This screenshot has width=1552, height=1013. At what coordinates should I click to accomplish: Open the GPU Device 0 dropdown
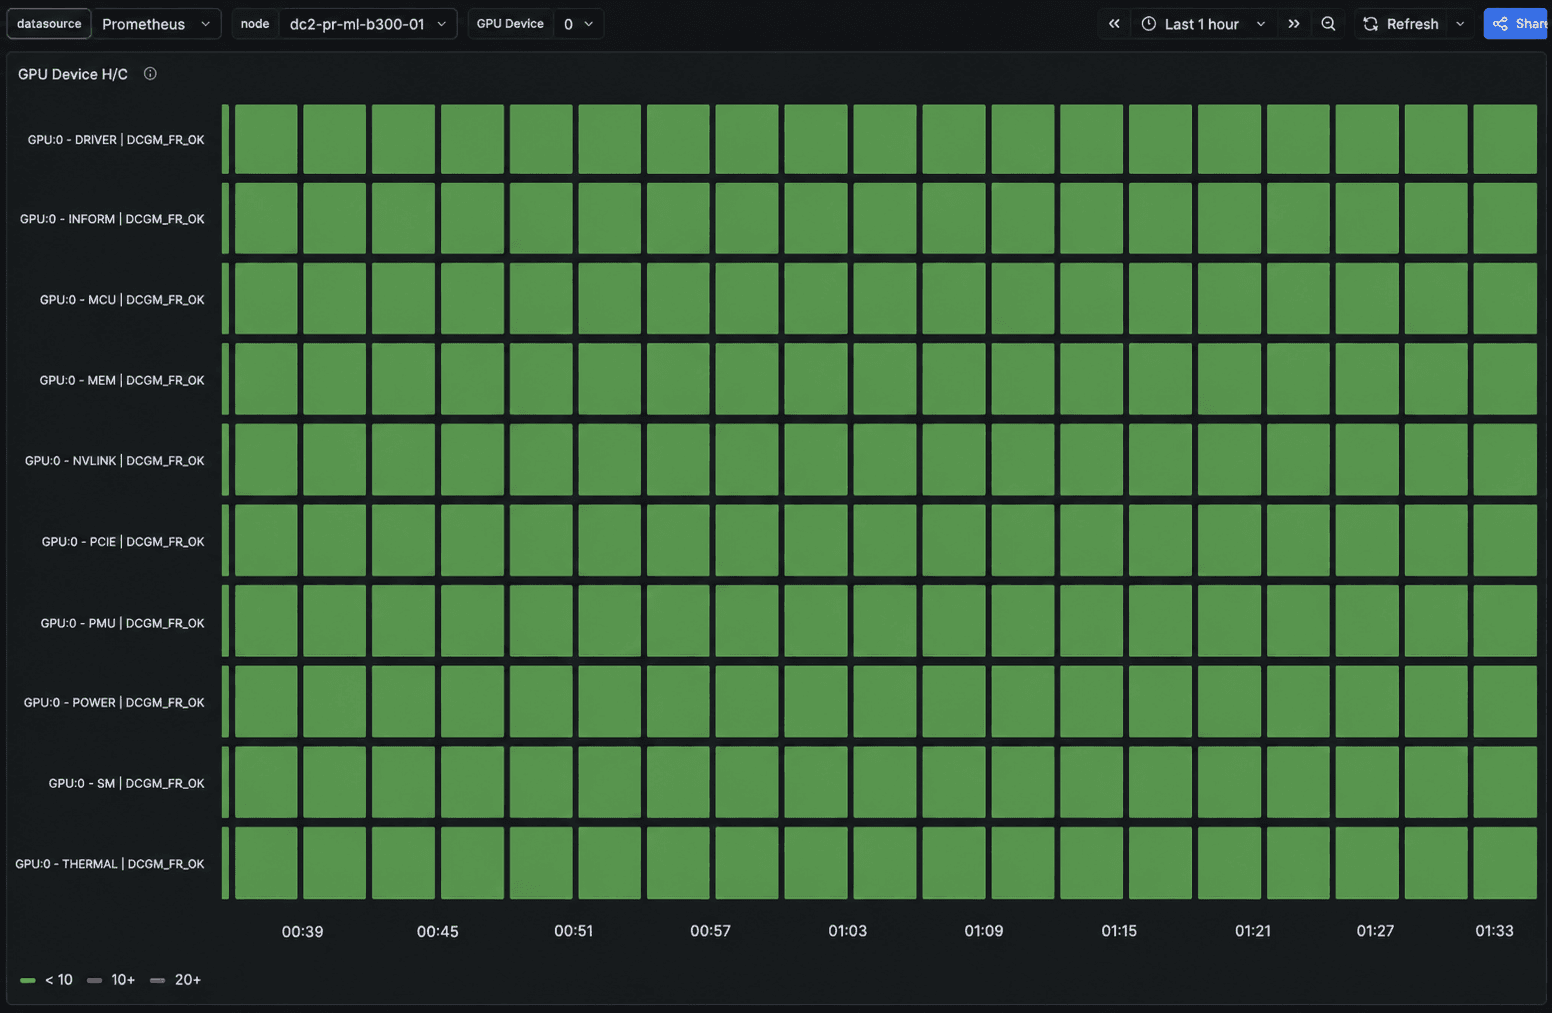point(578,24)
